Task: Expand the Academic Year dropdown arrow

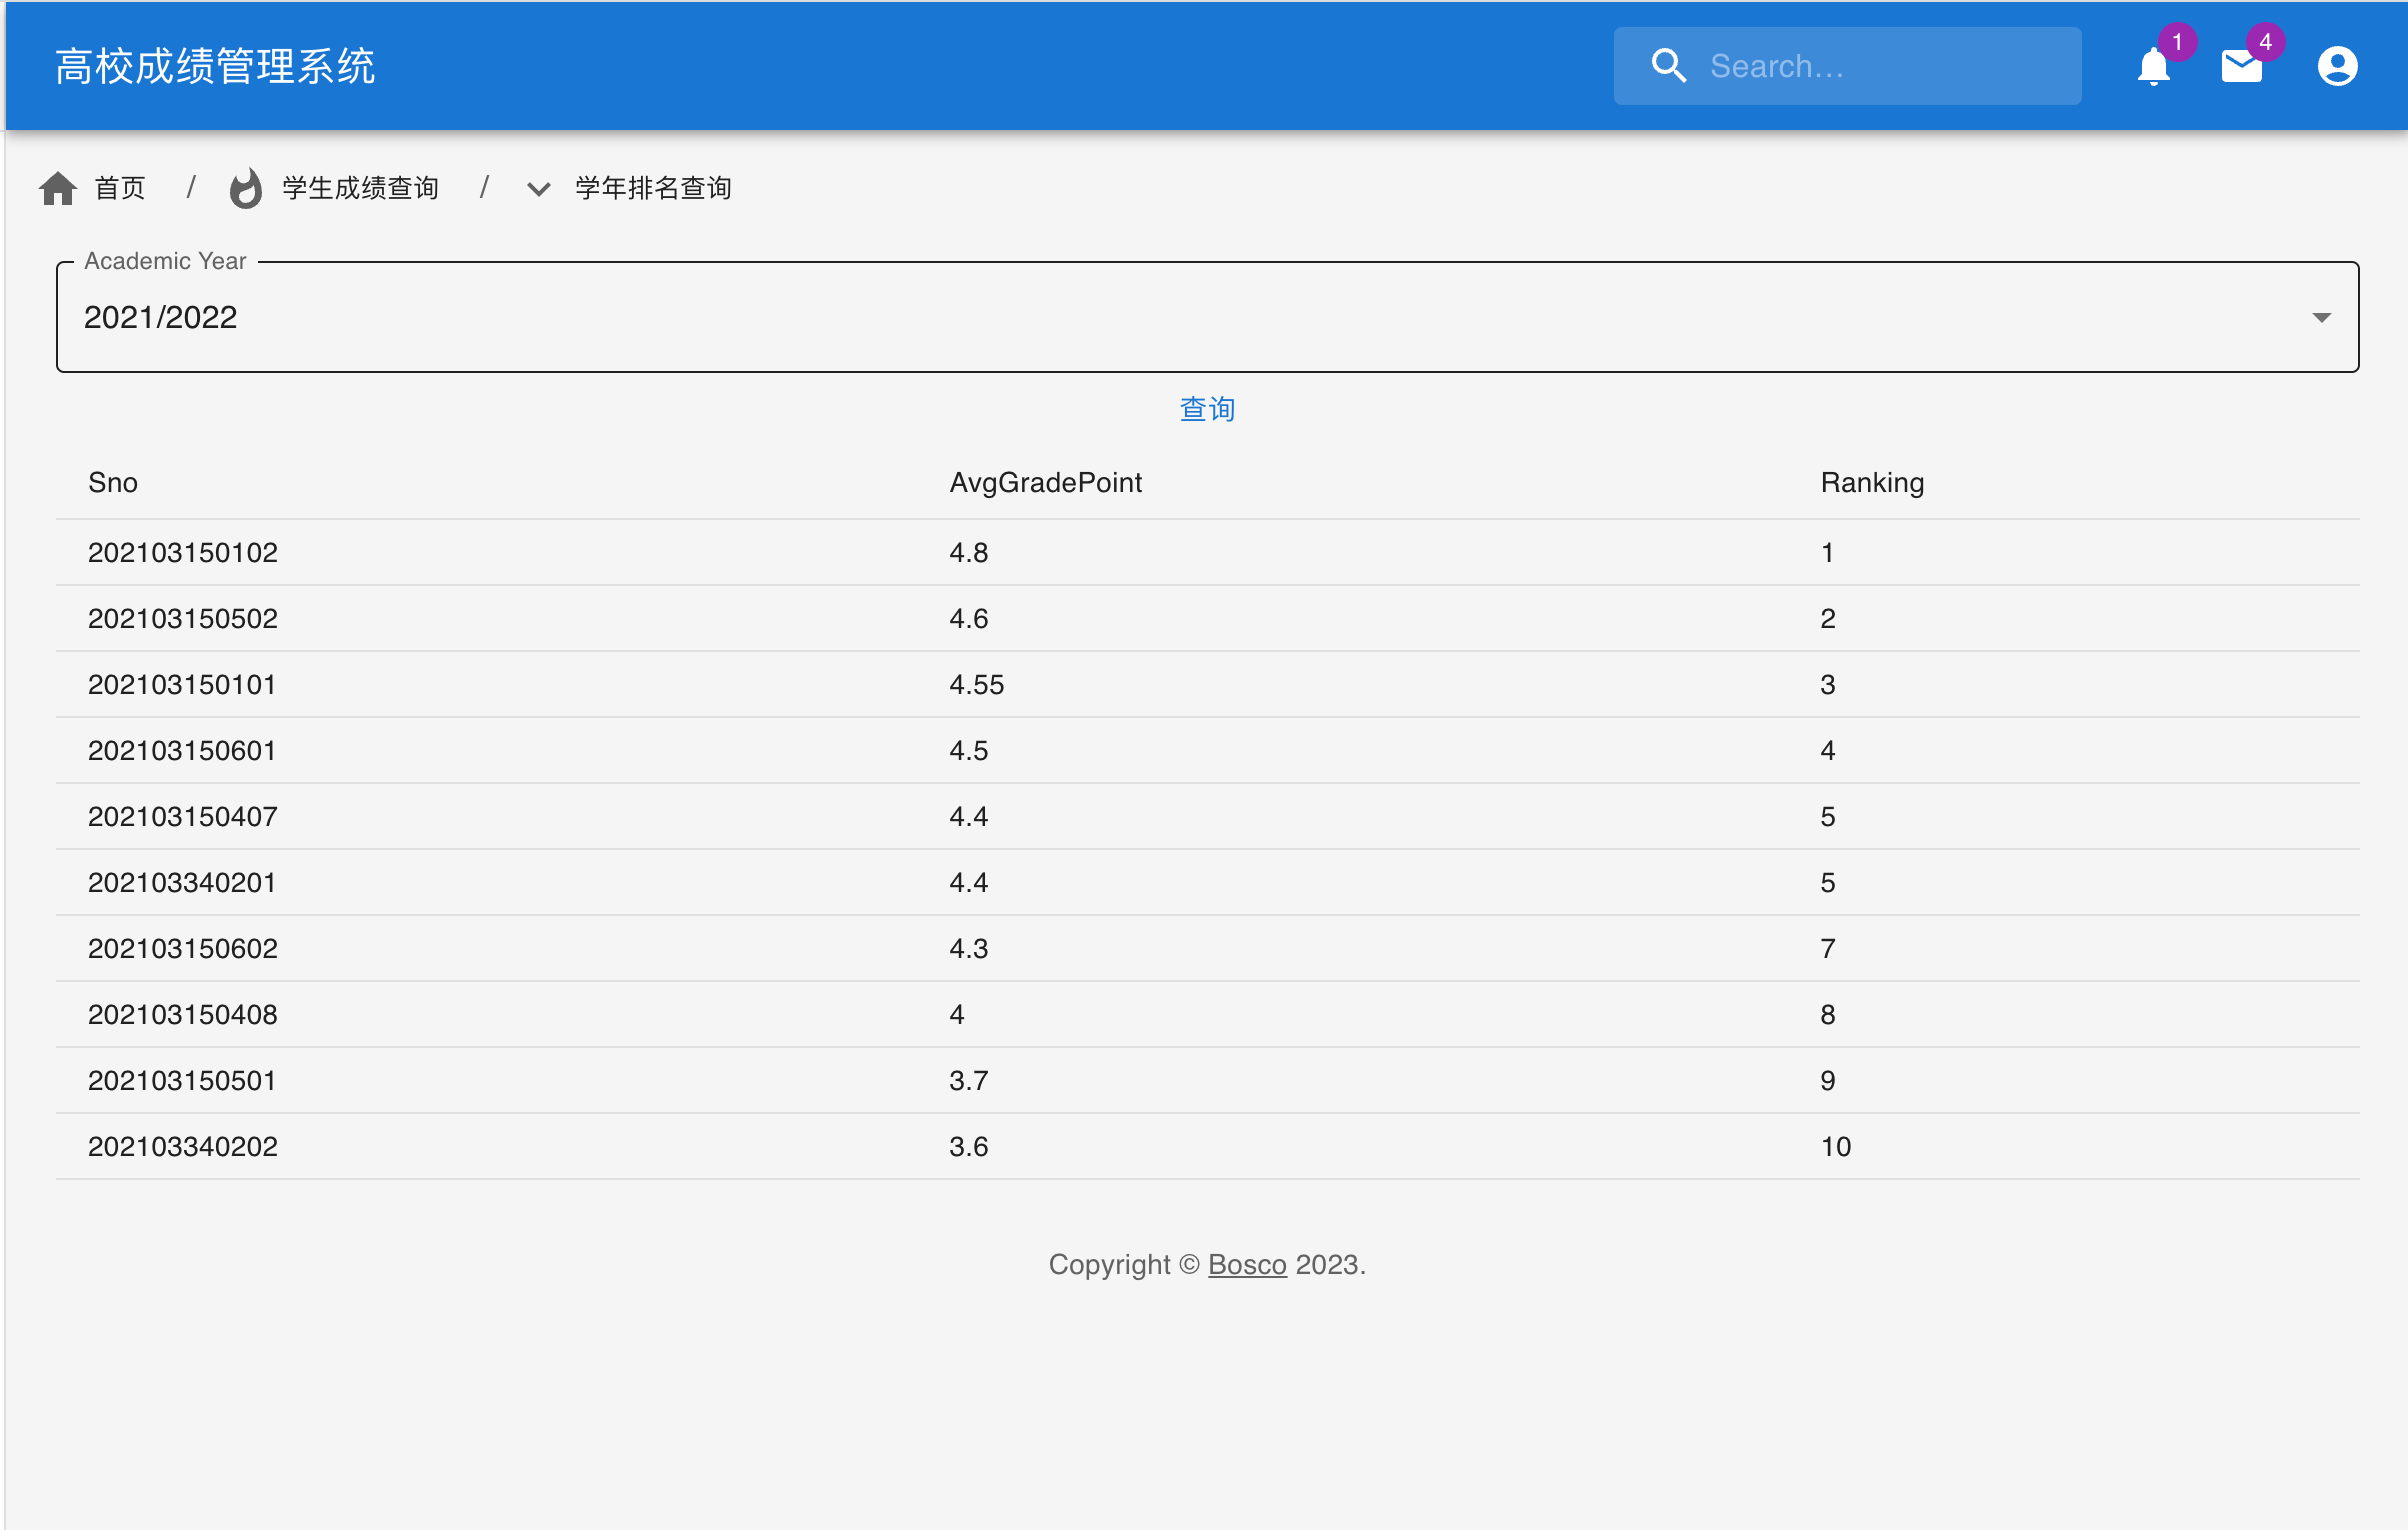Action: 2321,318
